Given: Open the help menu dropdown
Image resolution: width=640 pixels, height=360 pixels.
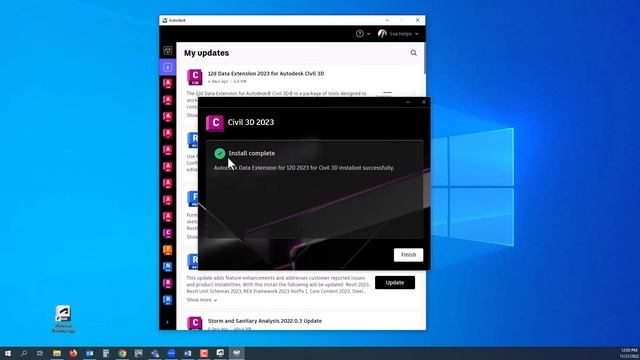Looking at the screenshot, I should click(363, 34).
